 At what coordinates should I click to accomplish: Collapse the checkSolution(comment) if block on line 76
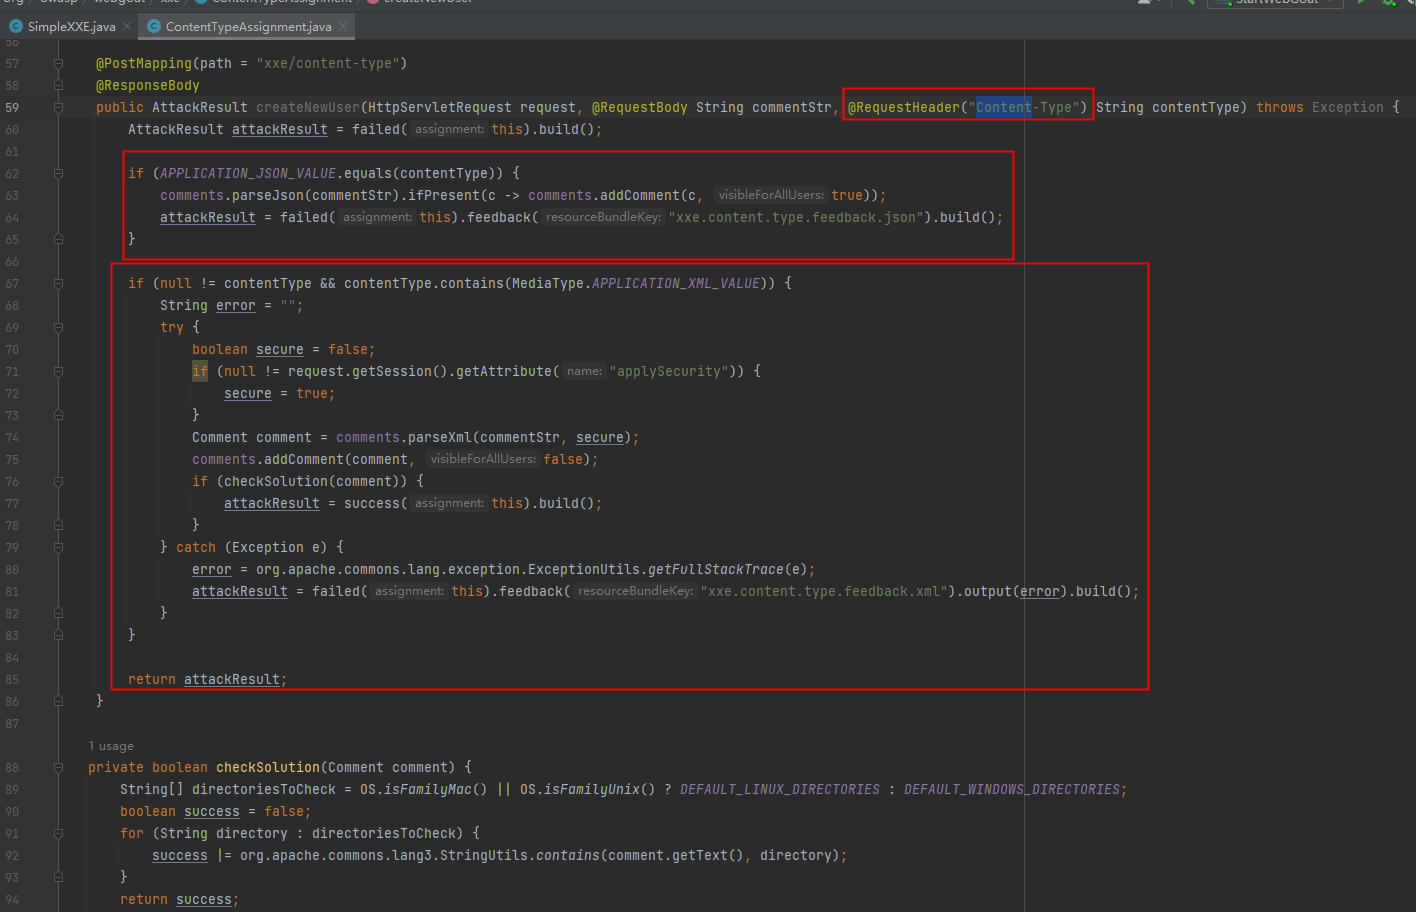(58, 481)
